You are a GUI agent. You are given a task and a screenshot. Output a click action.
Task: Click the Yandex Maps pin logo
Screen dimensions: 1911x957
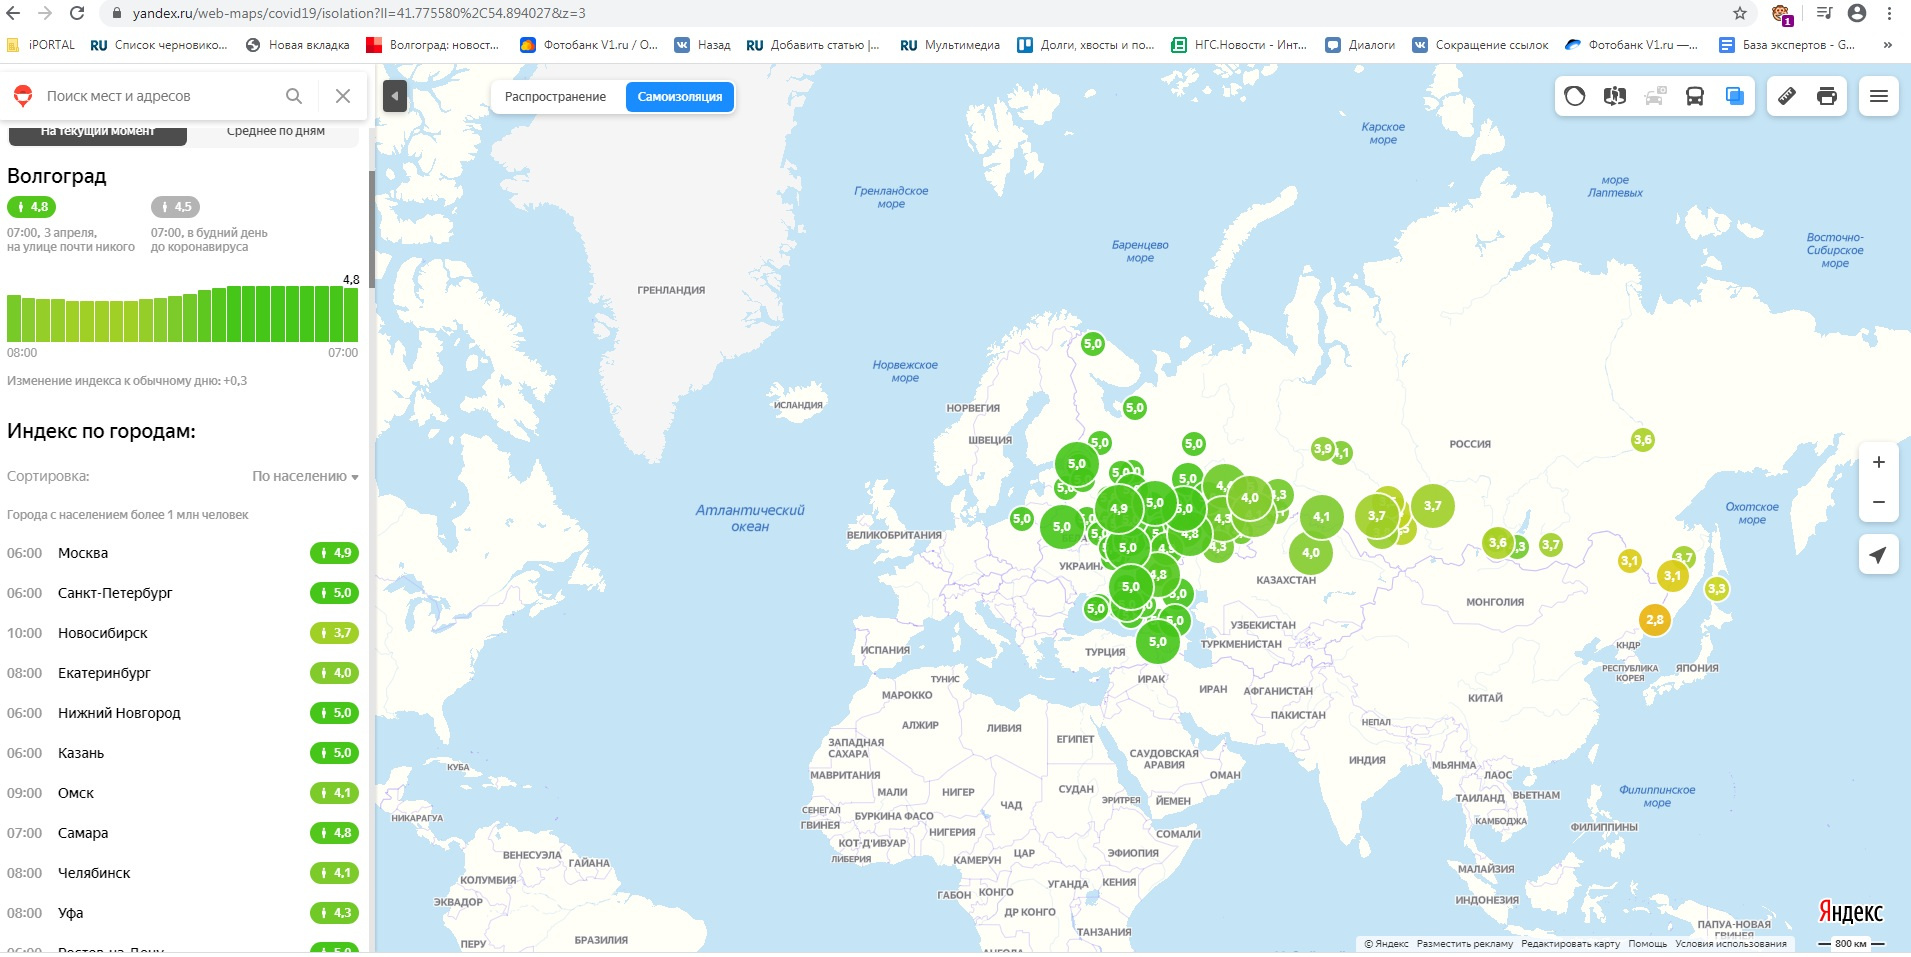[x=22, y=96]
